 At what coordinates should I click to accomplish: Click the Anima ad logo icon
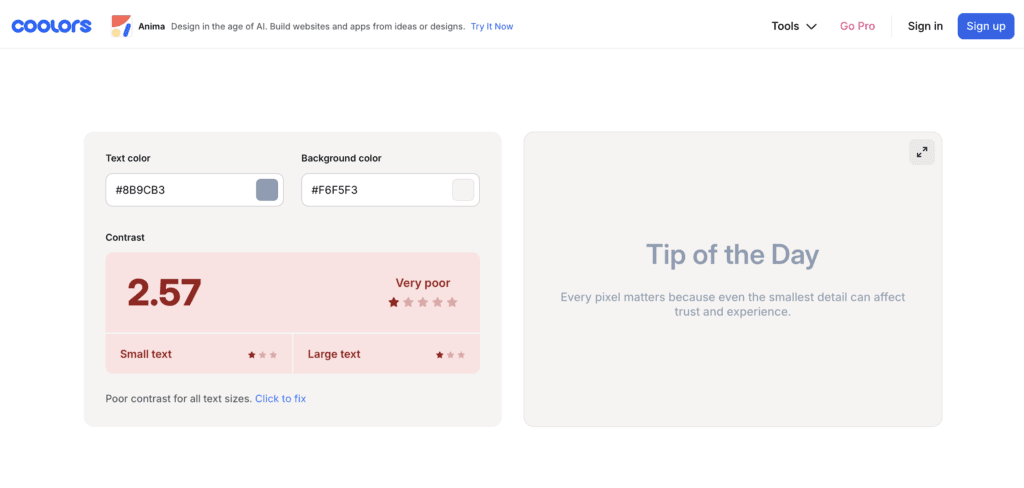coord(121,26)
